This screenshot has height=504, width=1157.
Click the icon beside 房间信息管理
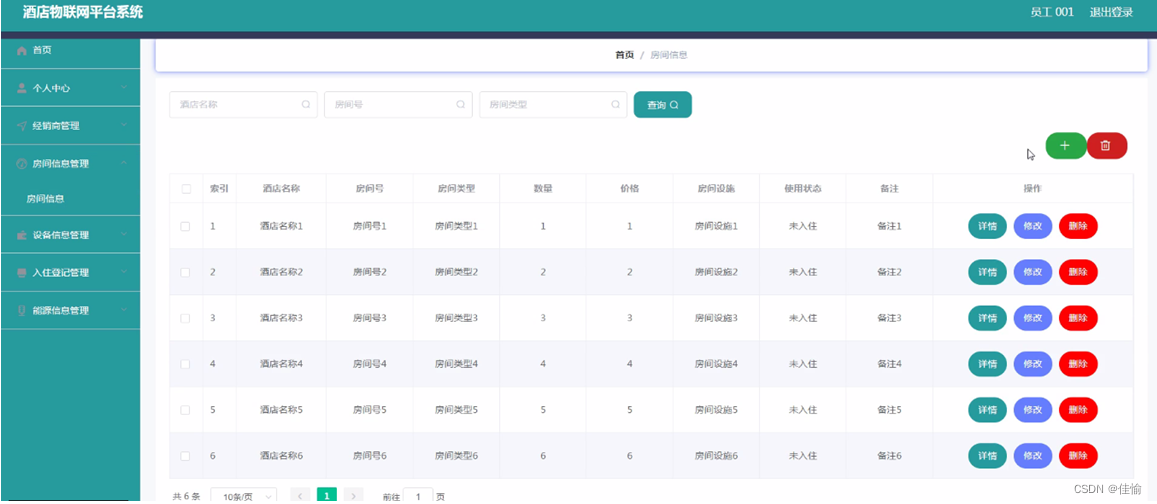pos(21,164)
